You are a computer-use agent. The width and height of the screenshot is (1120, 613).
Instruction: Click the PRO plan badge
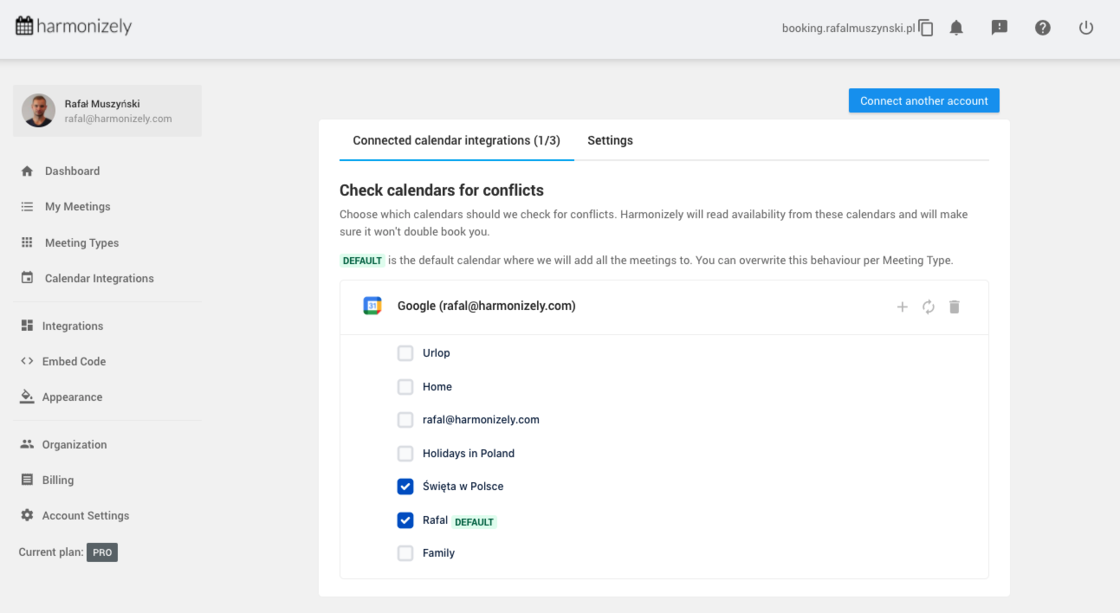click(x=102, y=552)
